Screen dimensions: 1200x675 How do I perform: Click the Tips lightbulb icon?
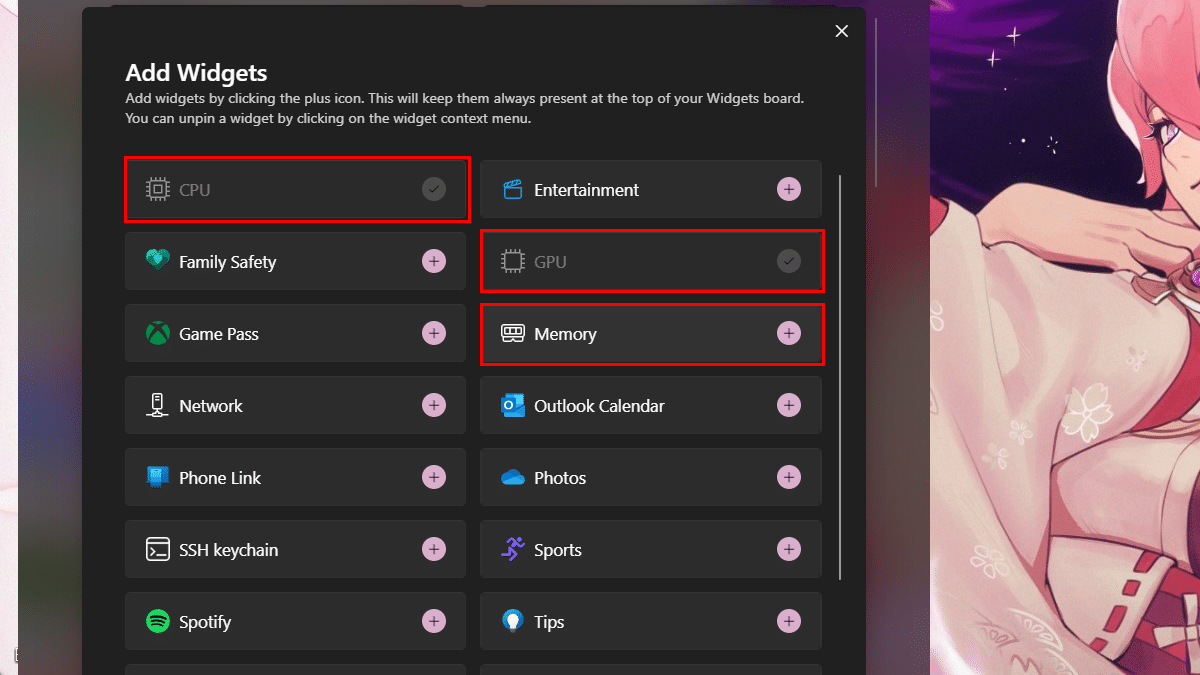point(513,621)
